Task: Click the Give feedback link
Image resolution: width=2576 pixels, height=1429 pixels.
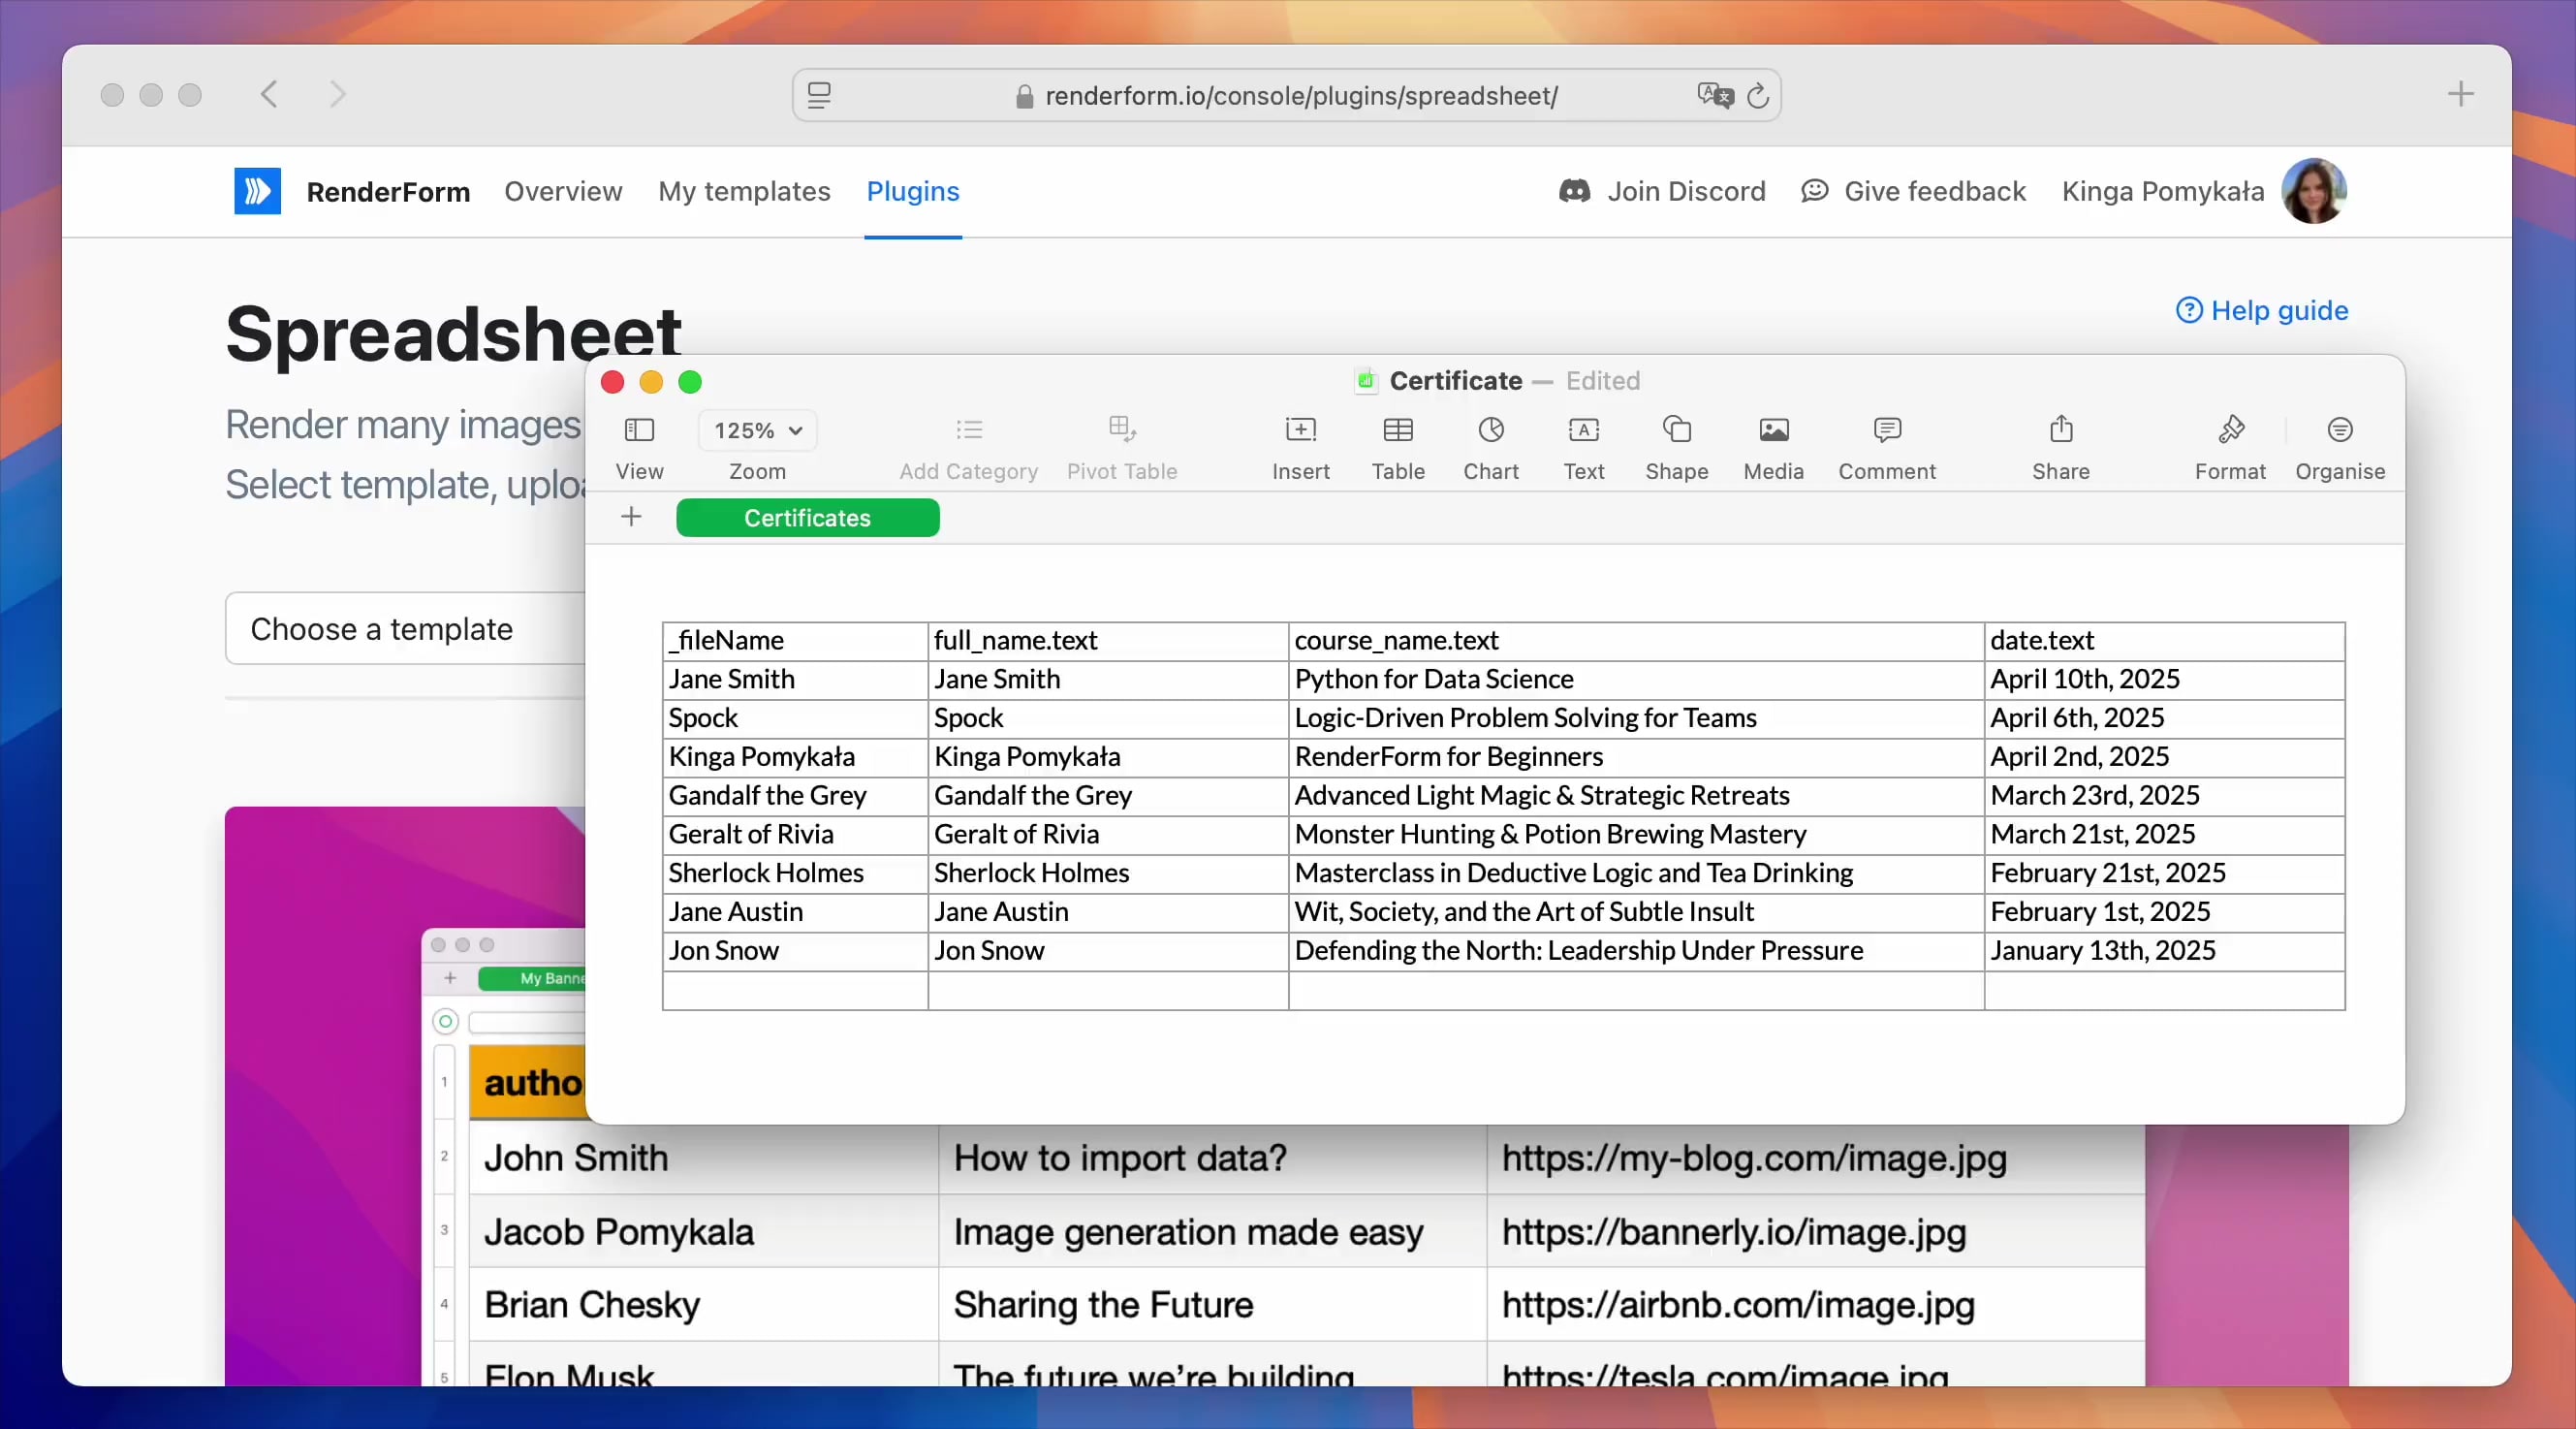Action: pyautogui.click(x=1913, y=191)
